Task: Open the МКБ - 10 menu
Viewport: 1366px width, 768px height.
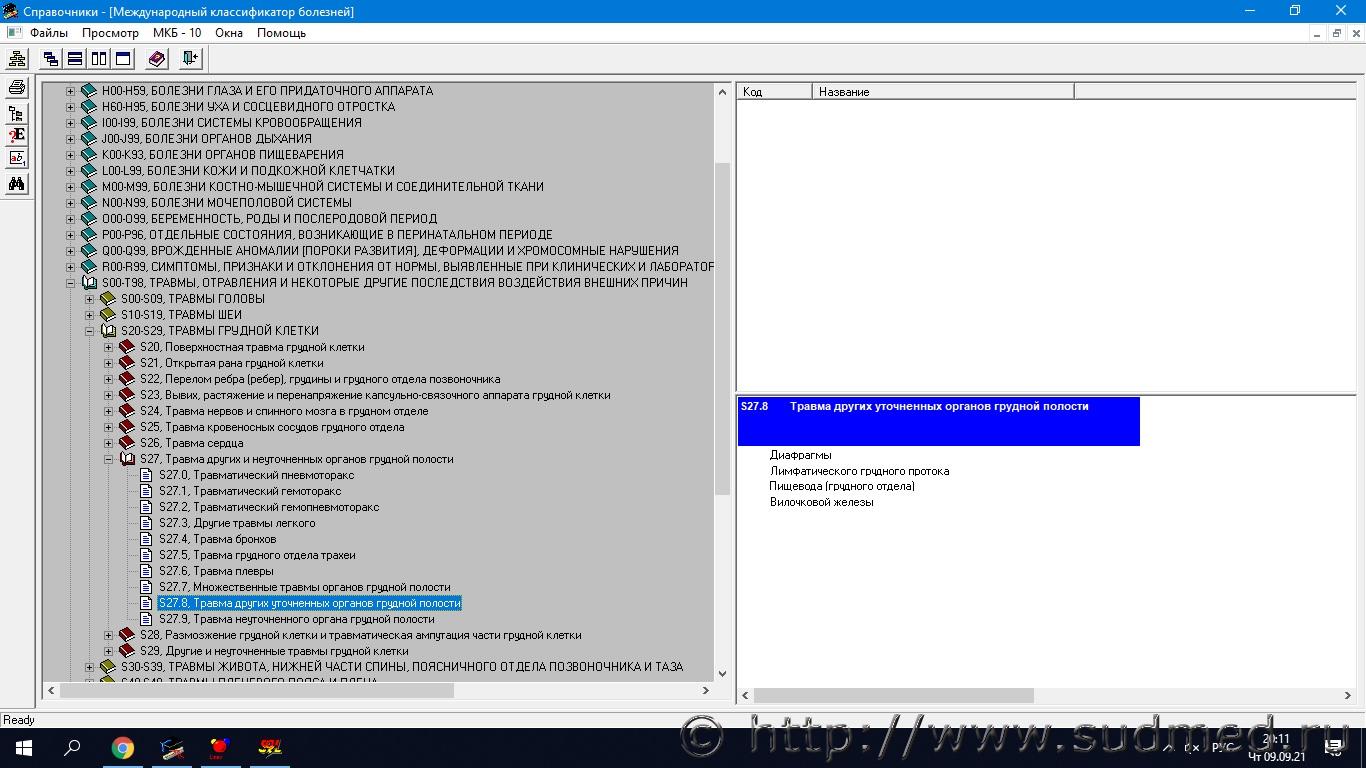Action: [x=176, y=33]
